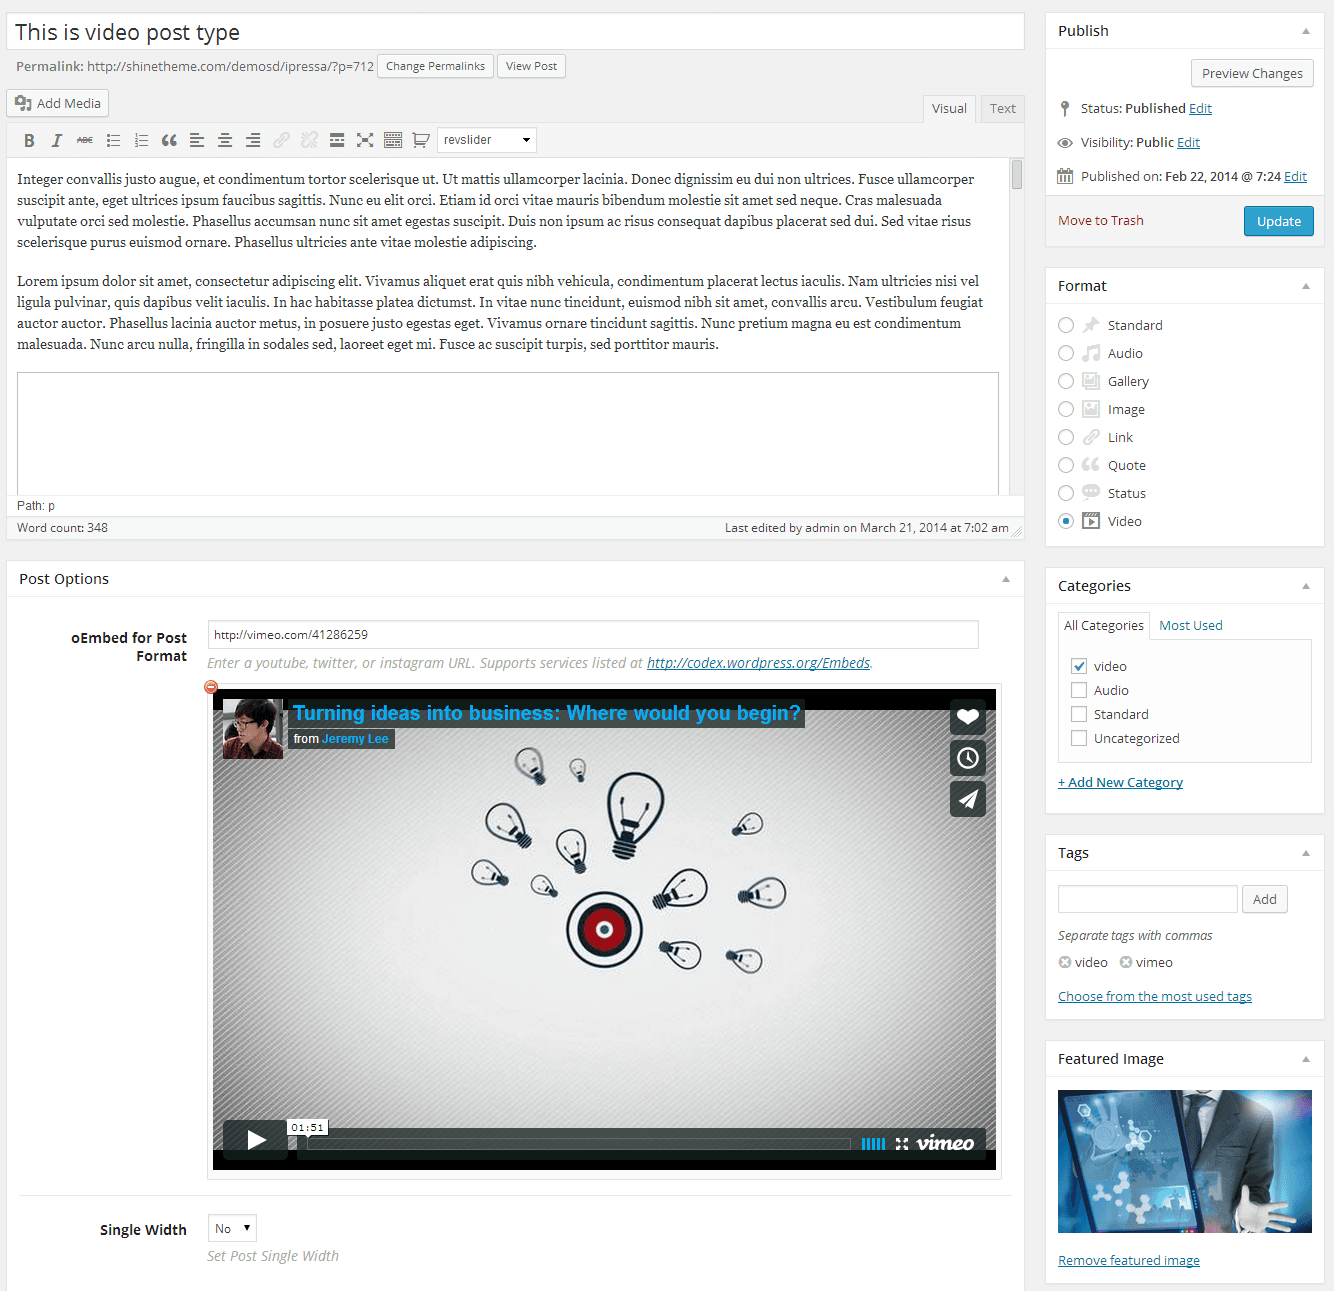Click the Update button

coord(1279,221)
